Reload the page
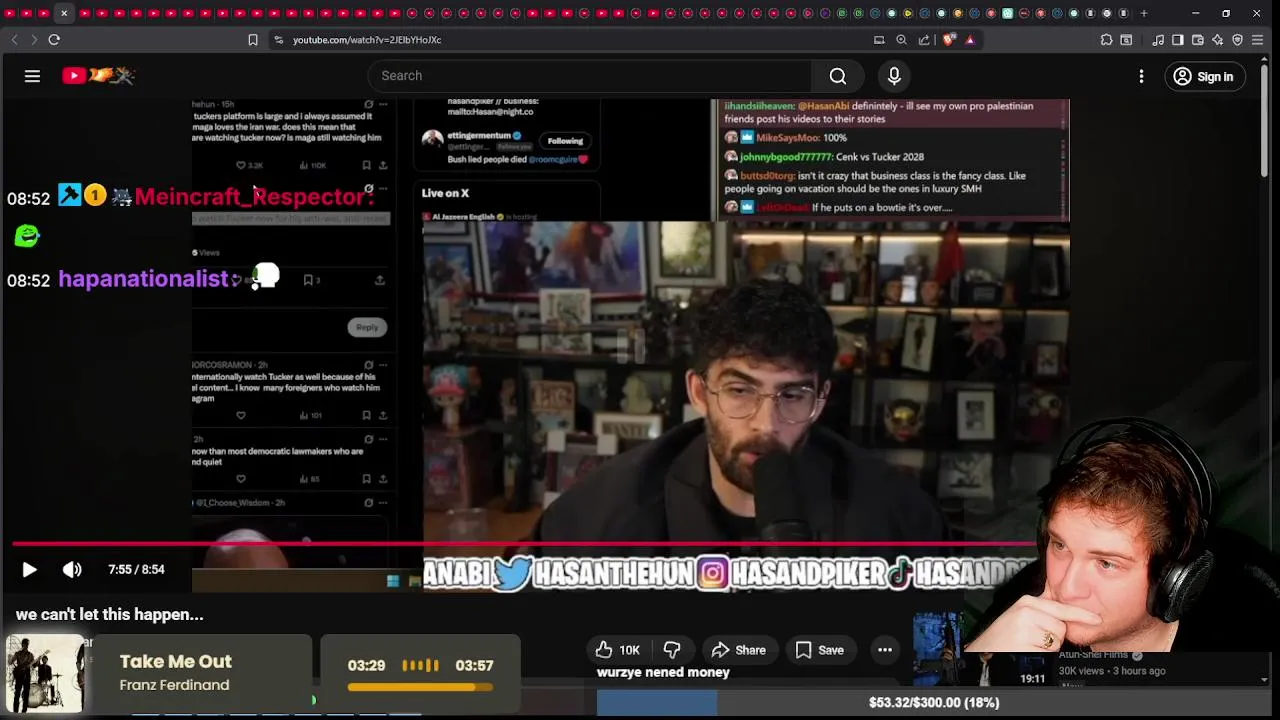The width and height of the screenshot is (1280, 720). (54, 40)
